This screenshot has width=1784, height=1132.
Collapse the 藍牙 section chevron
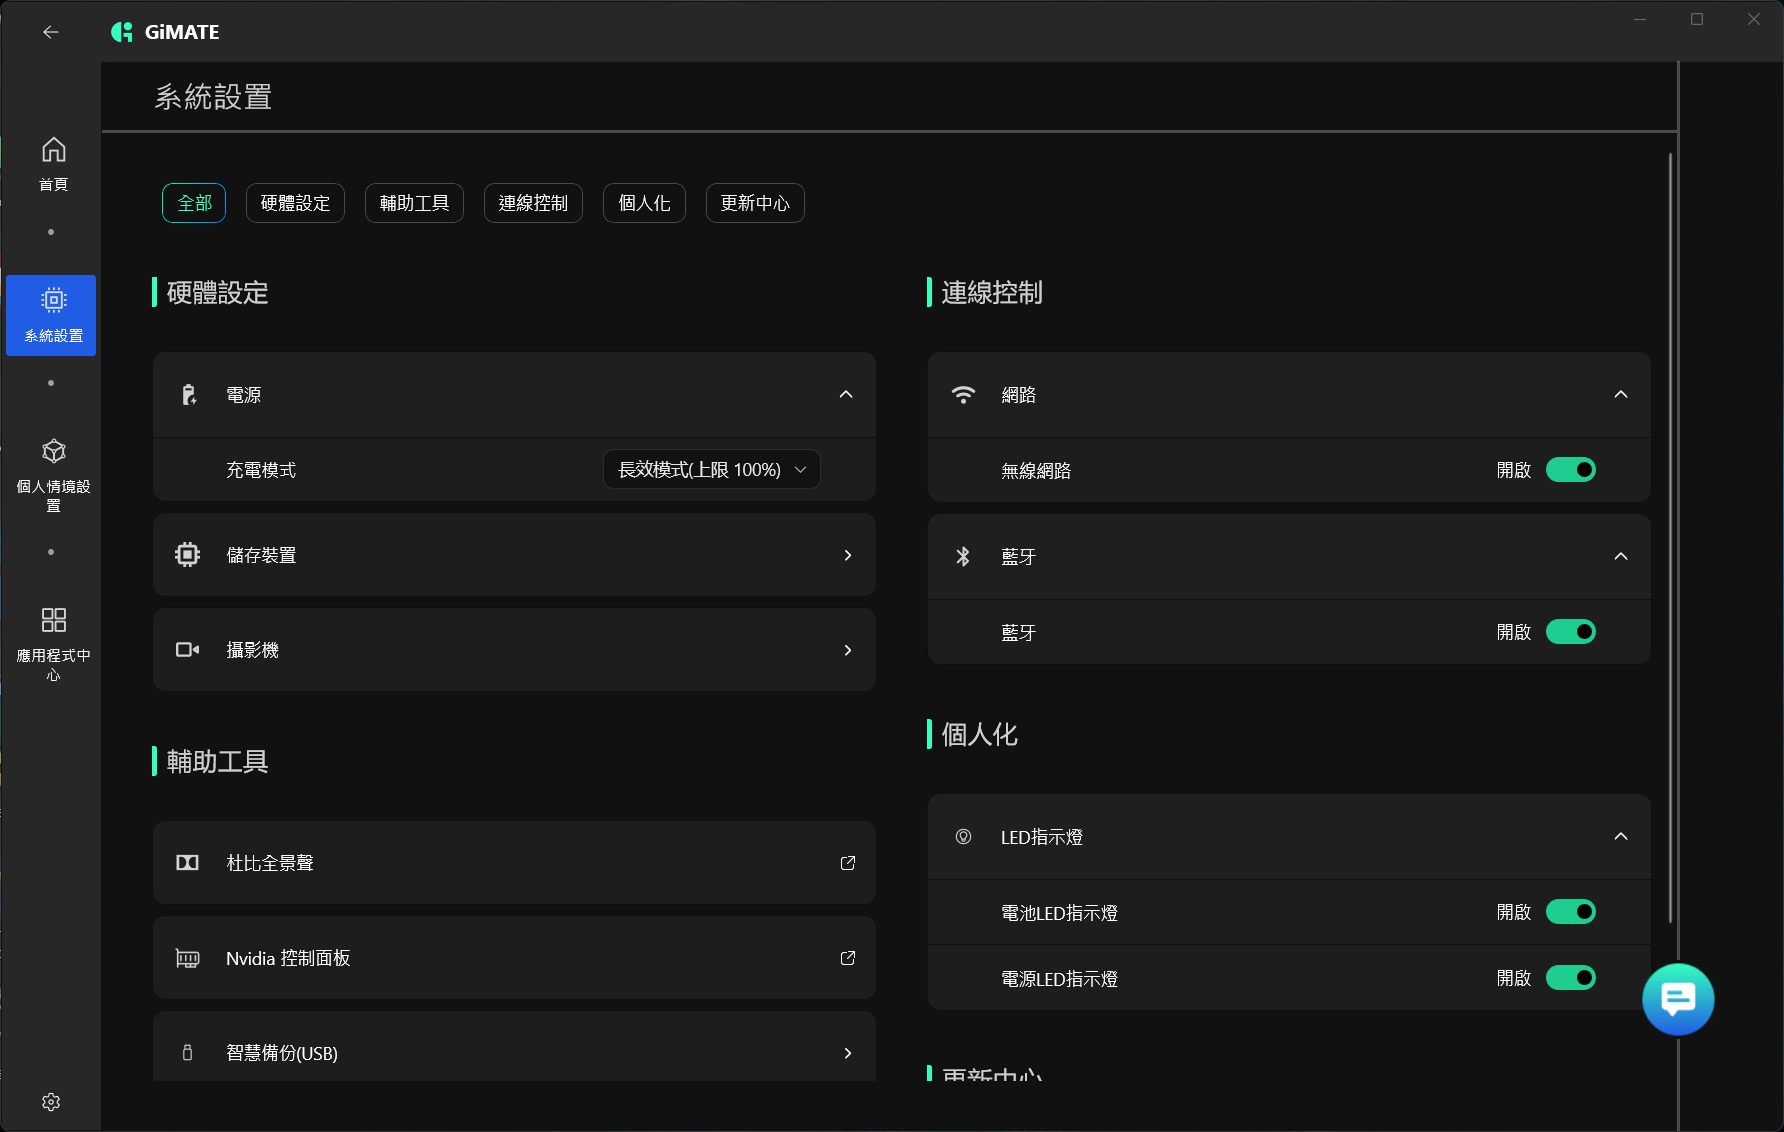click(1621, 556)
